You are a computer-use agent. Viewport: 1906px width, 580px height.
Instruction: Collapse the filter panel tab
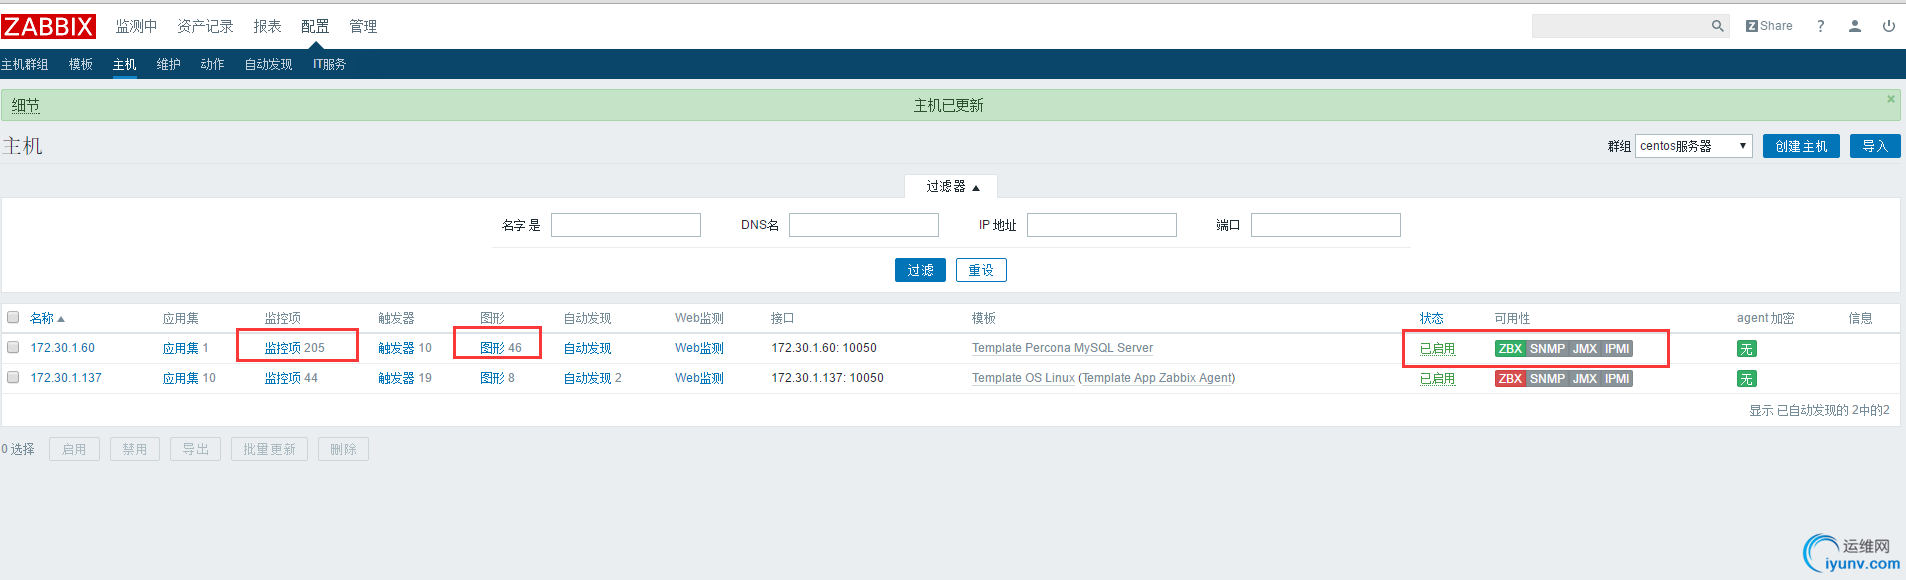[x=951, y=187]
